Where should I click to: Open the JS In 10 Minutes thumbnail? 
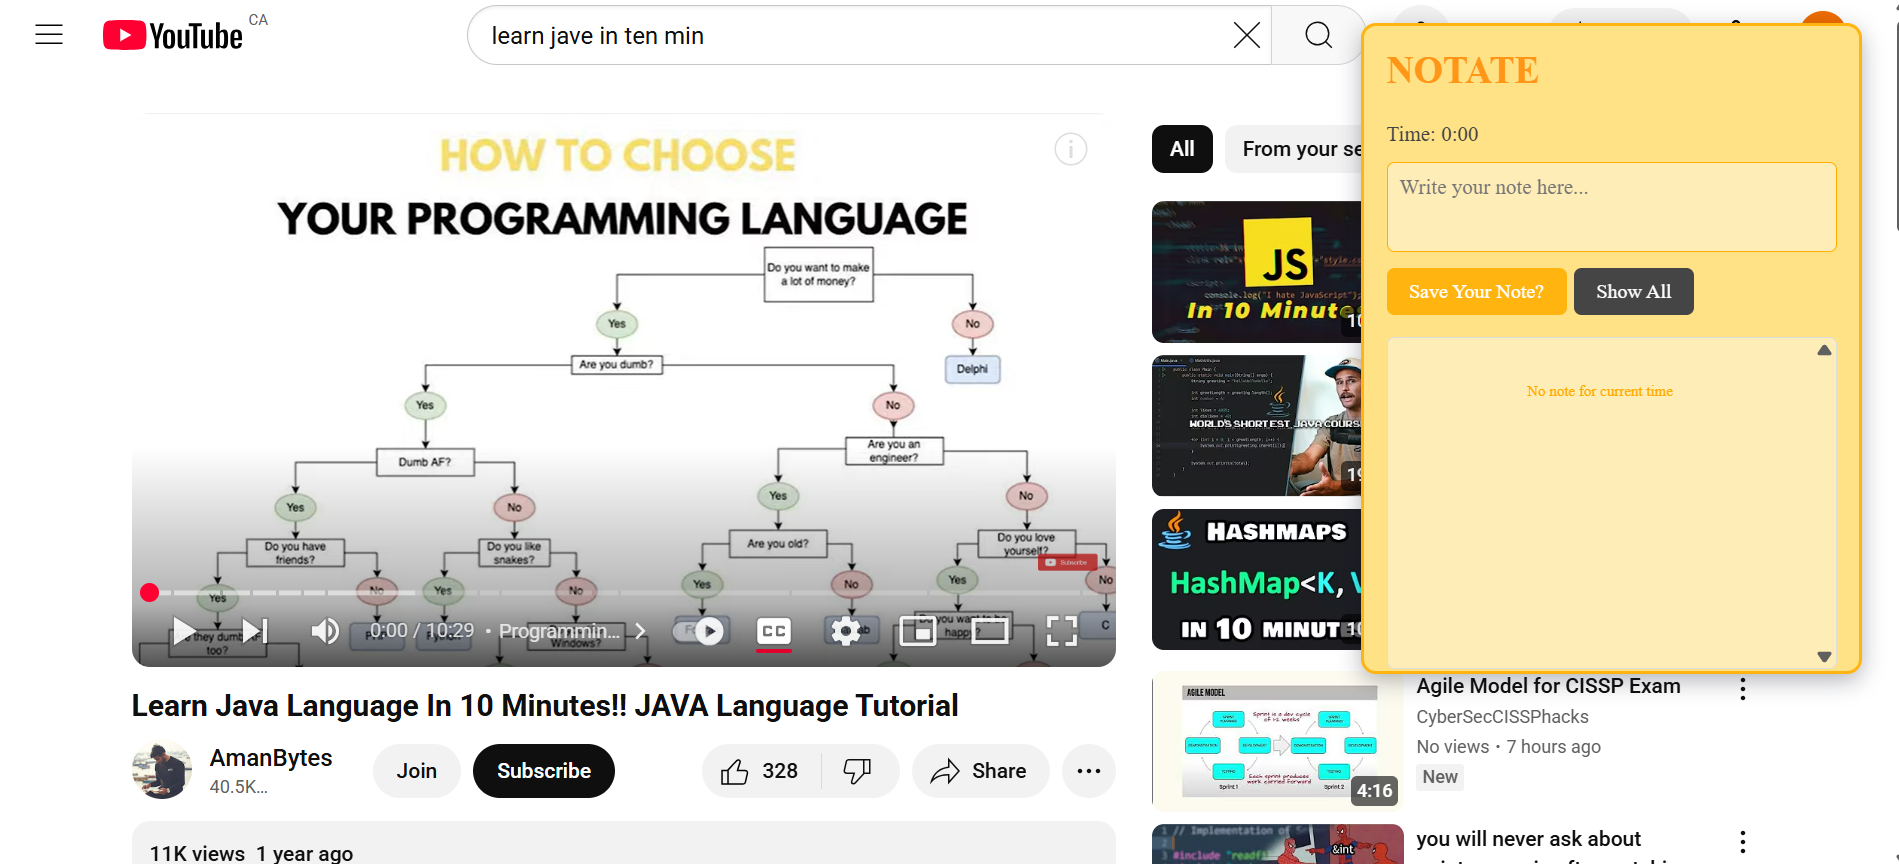[1257, 272]
